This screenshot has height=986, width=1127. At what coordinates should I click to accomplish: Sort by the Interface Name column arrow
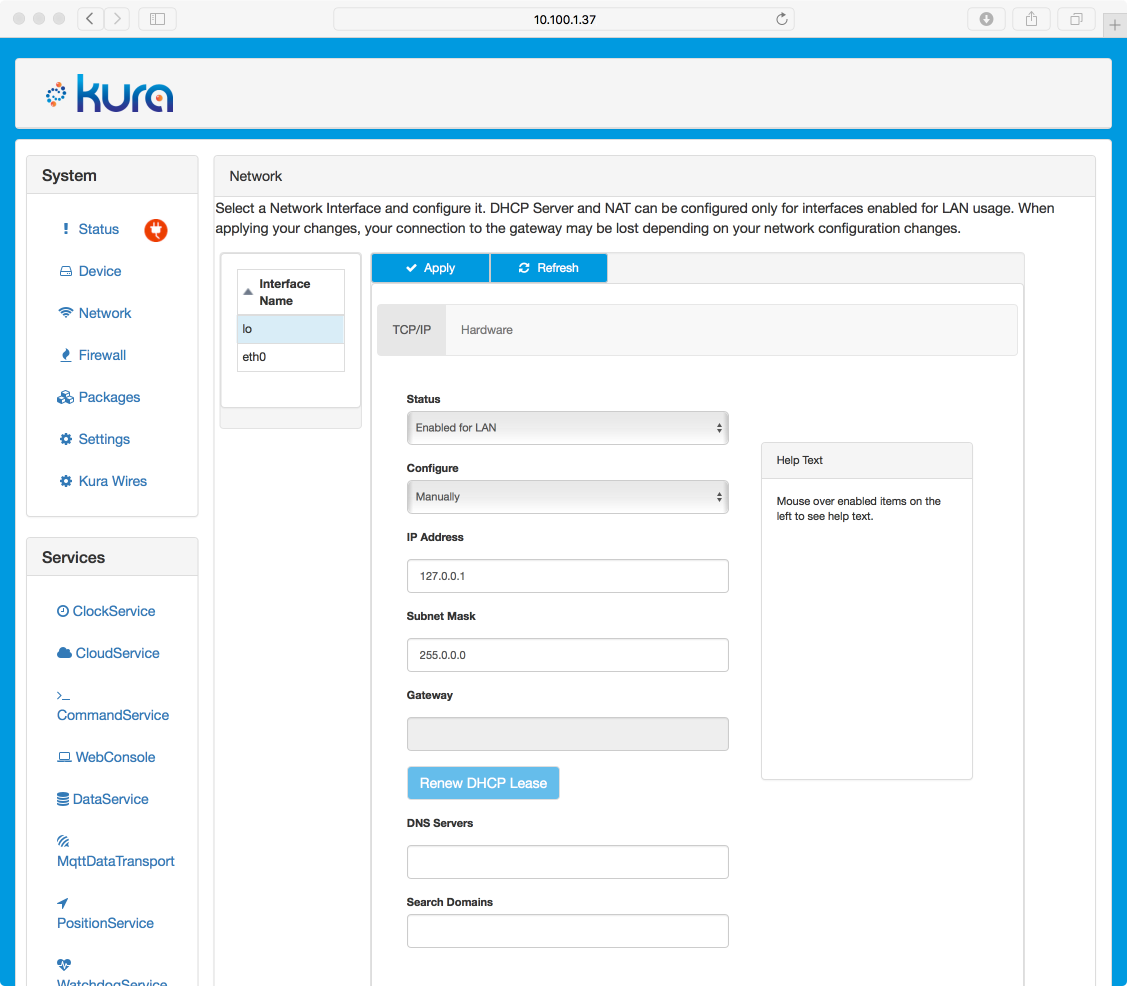pos(247,292)
